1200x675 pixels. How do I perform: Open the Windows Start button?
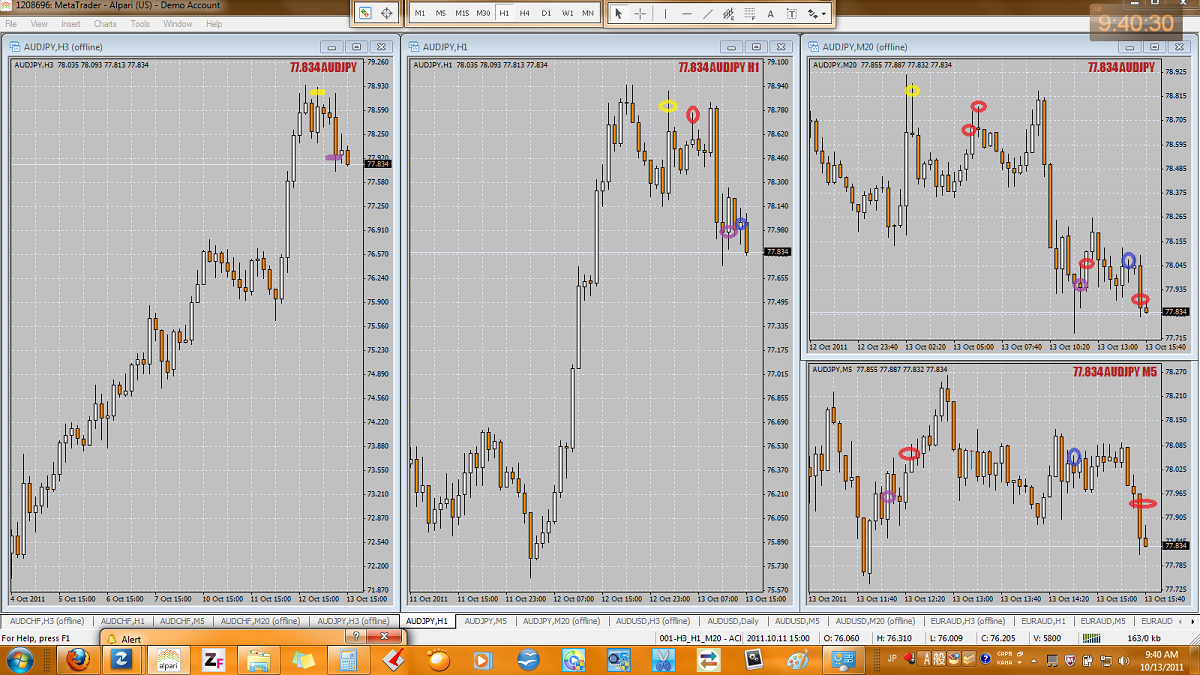(19, 660)
